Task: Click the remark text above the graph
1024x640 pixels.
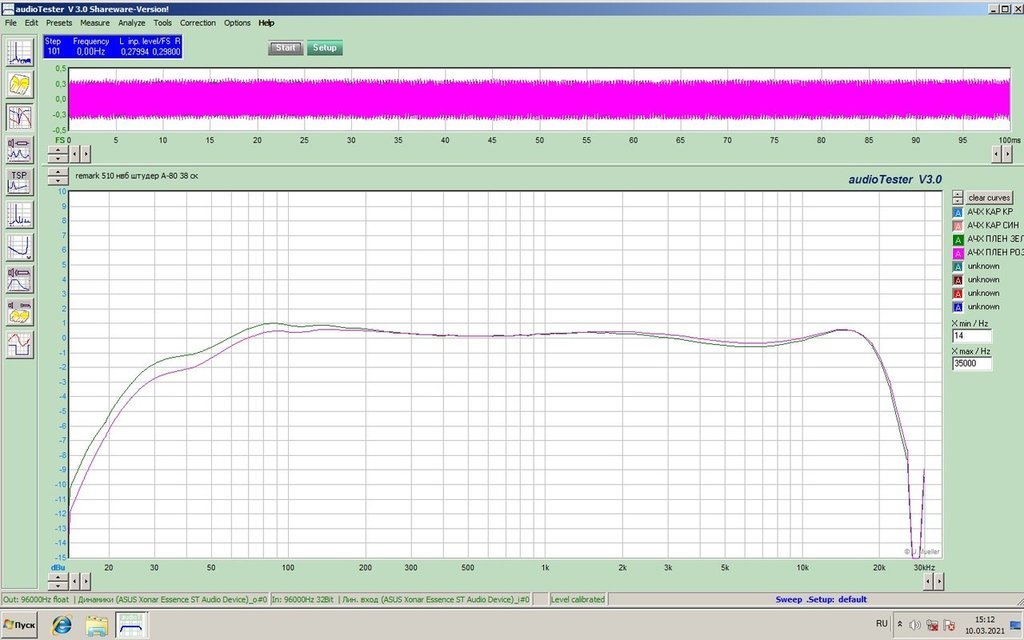Action: [136, 176]
